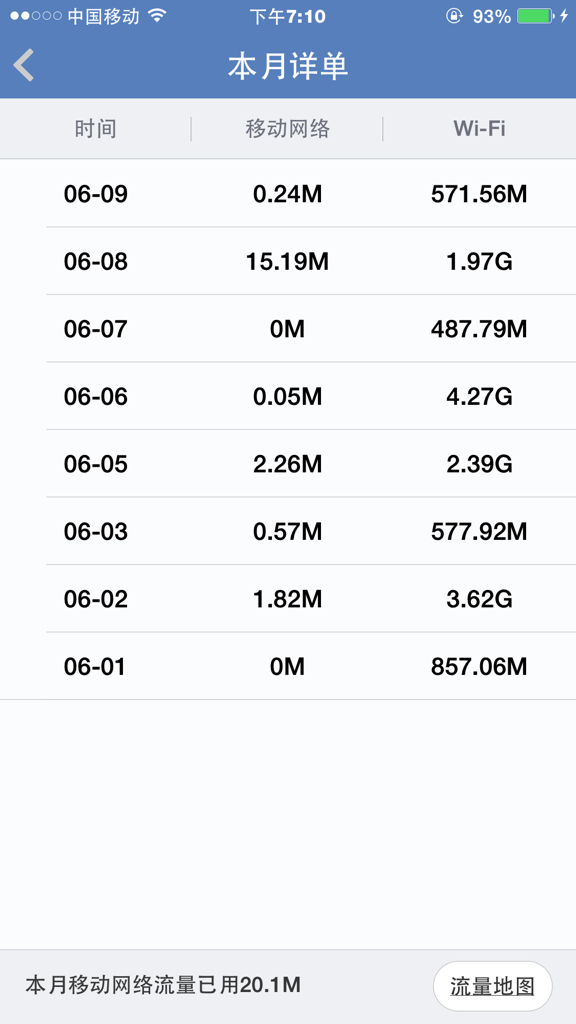Select 15.19M mobile data value

(x=287, y=262)
